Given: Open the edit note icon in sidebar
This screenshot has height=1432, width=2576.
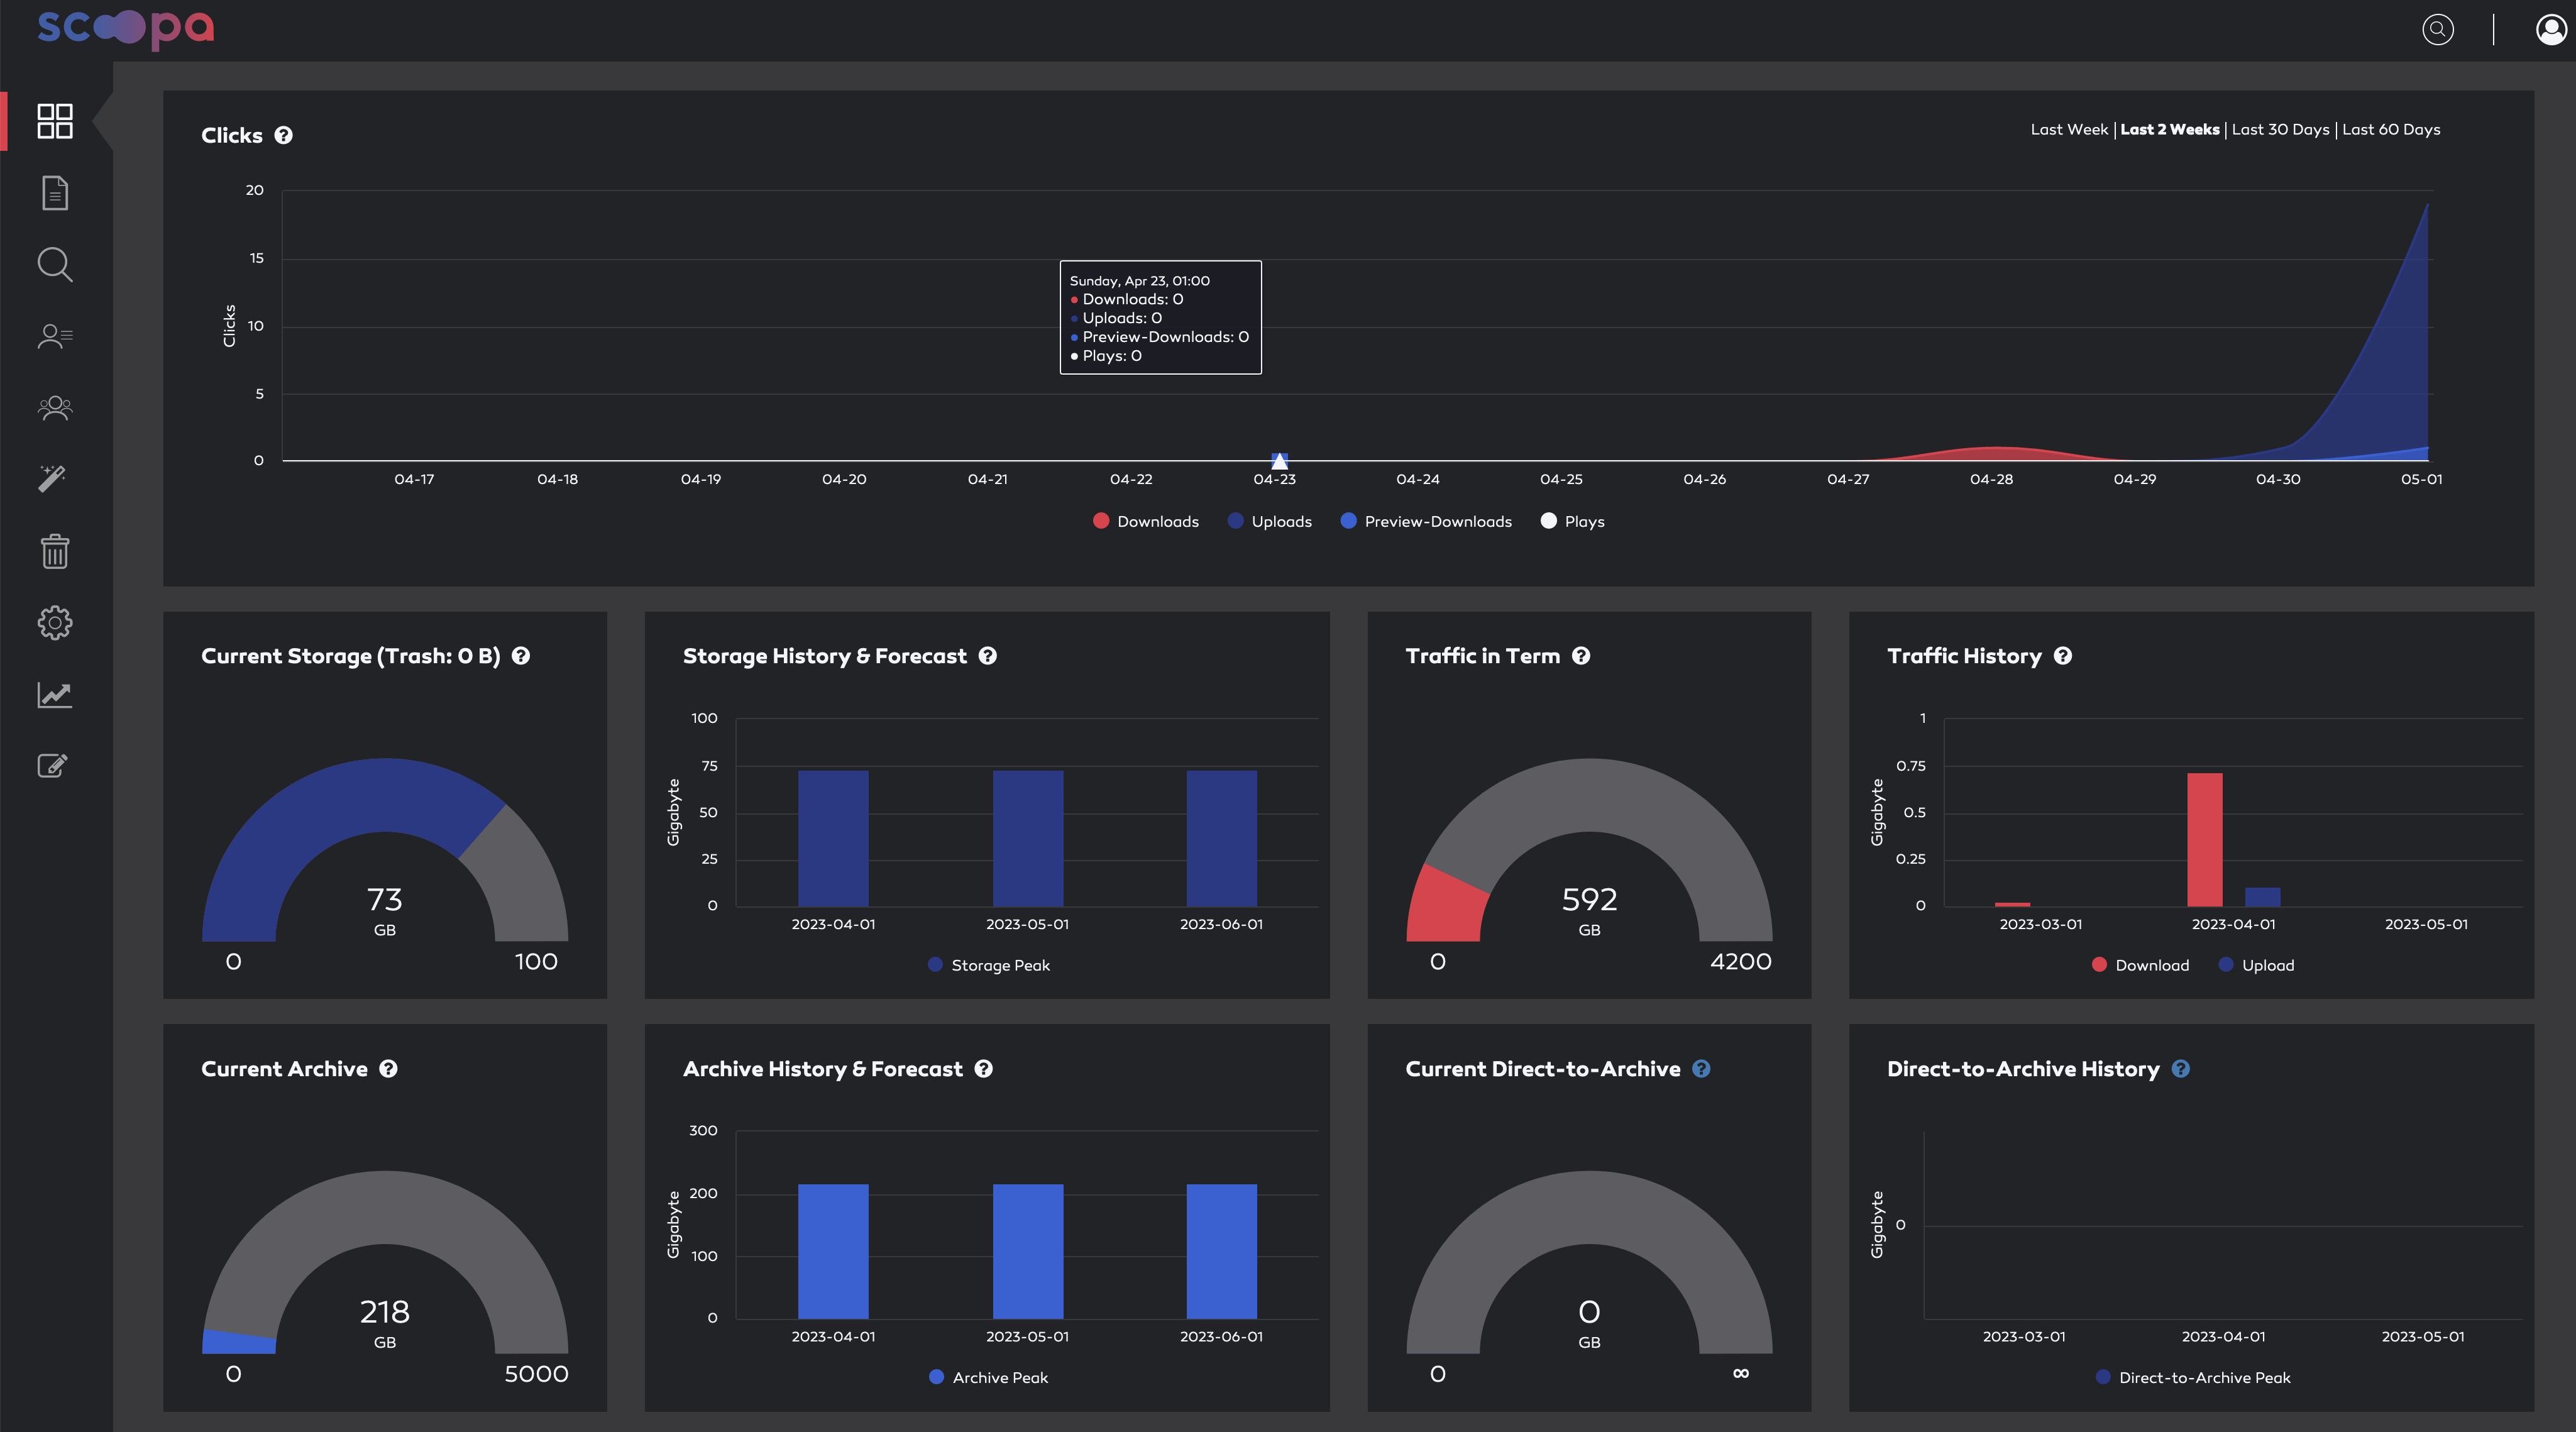Looking at the screenshot, I should (53, 766).
